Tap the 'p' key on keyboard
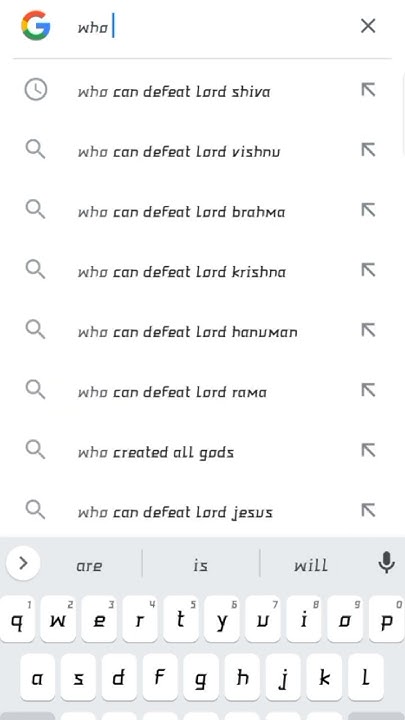 pos(387,619)
